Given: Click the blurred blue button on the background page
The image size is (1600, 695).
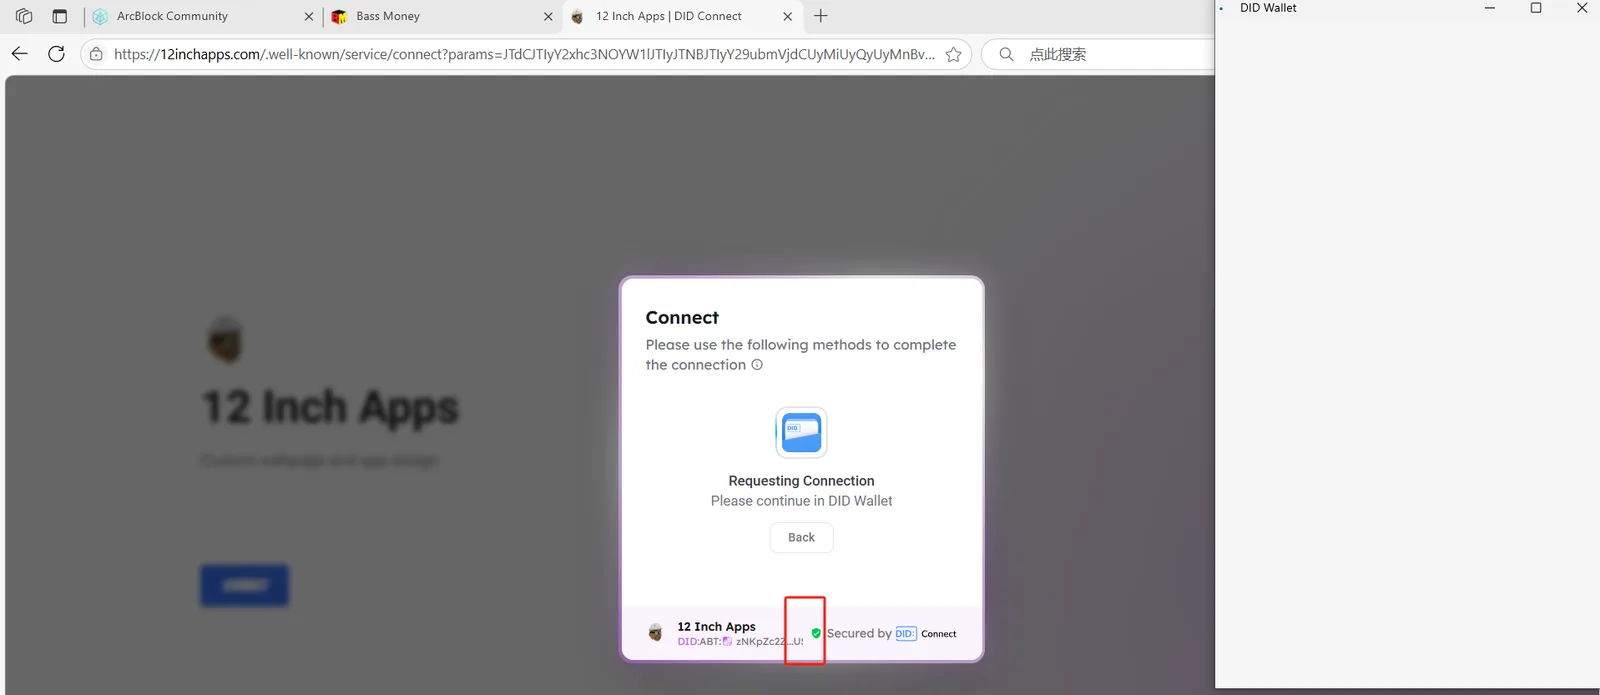Looking at the screenshot, I should [244, 585].
